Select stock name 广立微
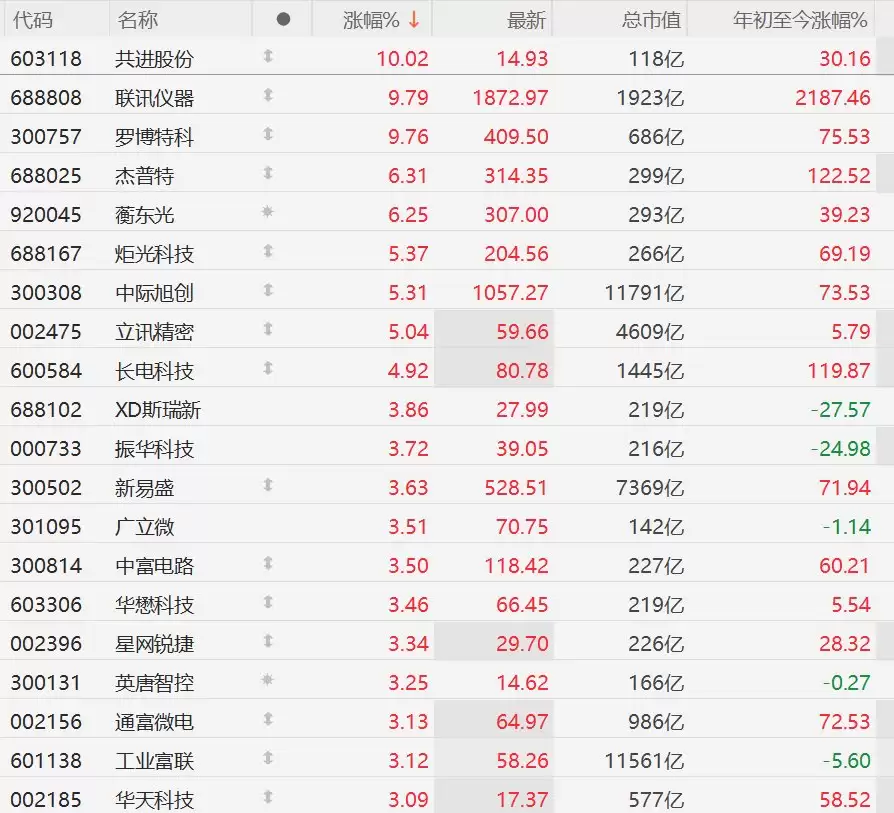The image size is (894, 813). coord(145,527)
